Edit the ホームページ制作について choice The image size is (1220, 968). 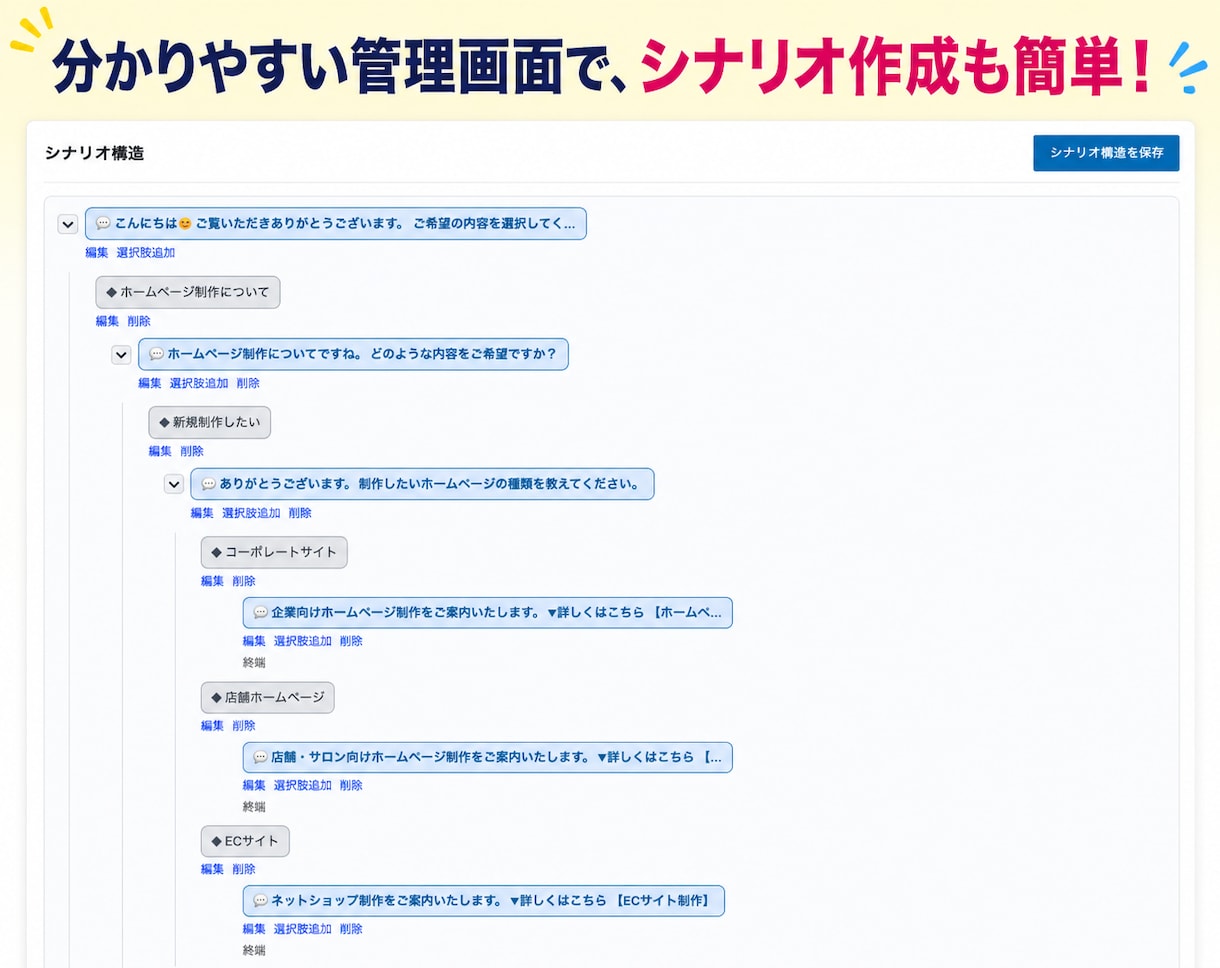(x=108, y=321)
